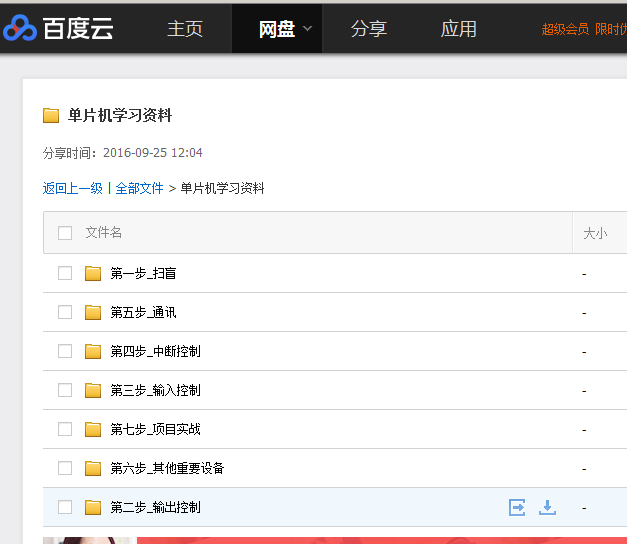Click folder icon for 第四步_中断控制
The width and height of the screenshot is (627, 544).
tap(93, 352)
